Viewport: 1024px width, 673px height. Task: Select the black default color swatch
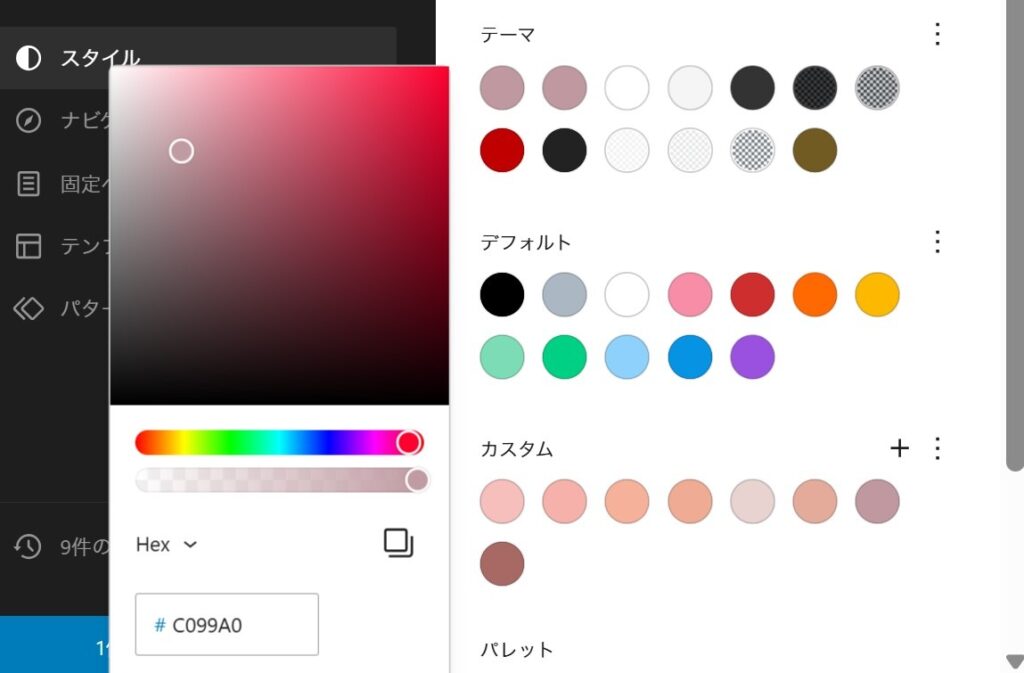click(x=502, y=294)
